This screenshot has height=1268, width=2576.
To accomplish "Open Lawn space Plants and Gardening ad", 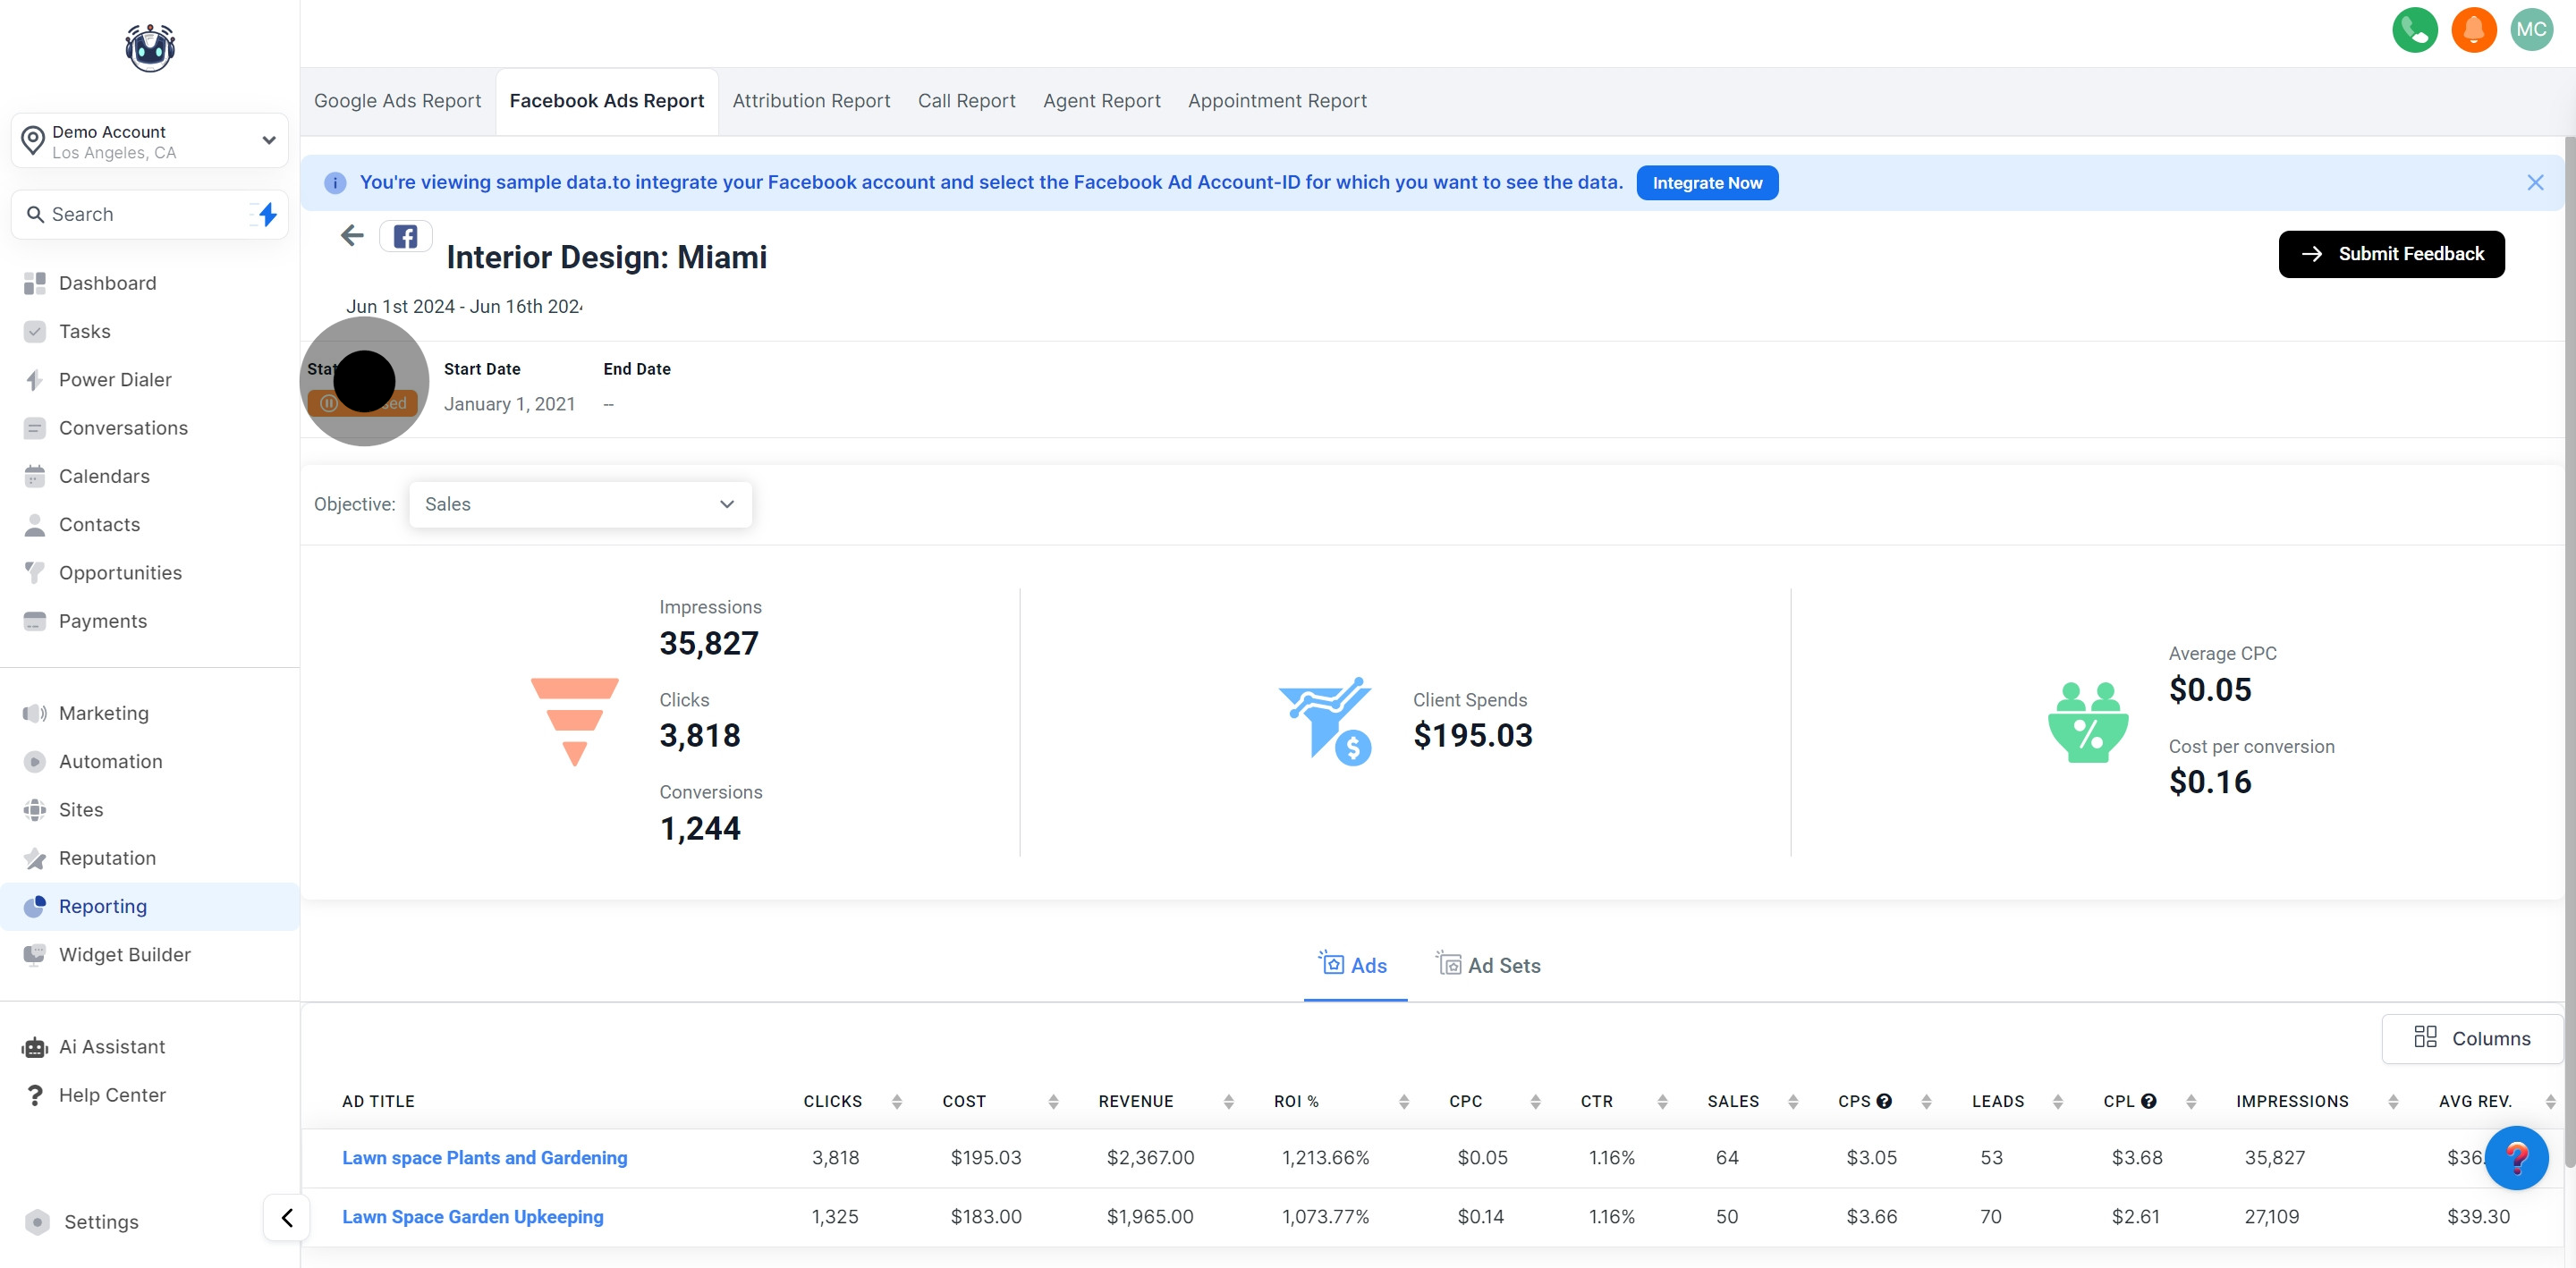I will [484, 1158].
